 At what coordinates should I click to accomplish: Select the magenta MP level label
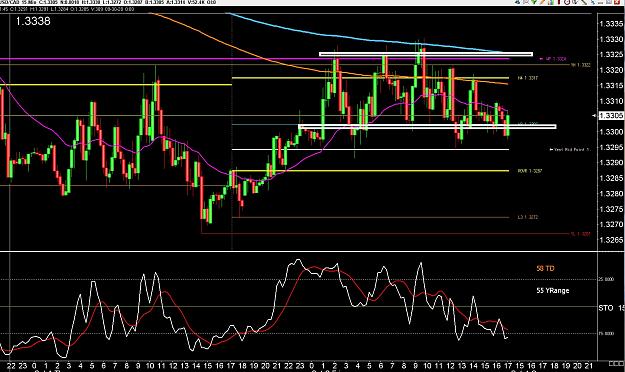tap(553, 59)
